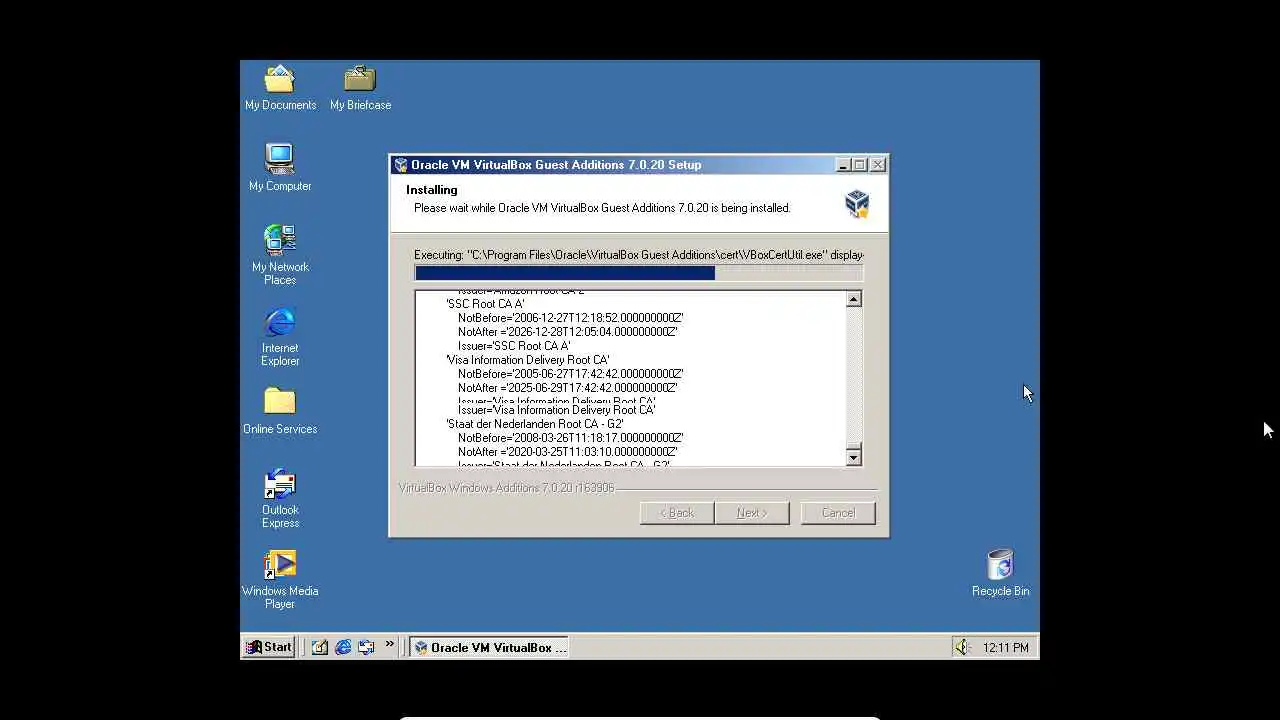Click the Next button in installer

tap(752, 513)
